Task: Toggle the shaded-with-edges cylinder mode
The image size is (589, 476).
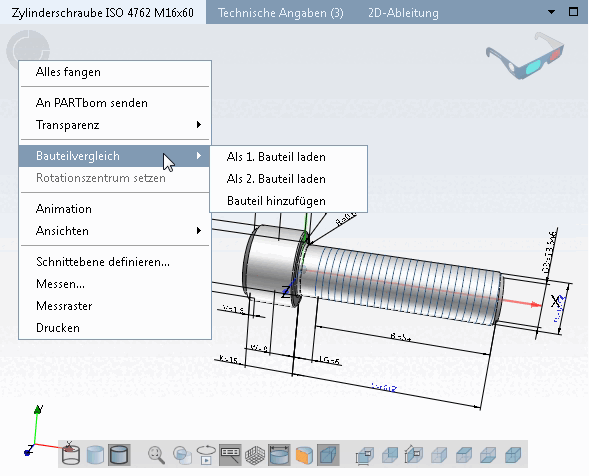Action: (119, 455)
